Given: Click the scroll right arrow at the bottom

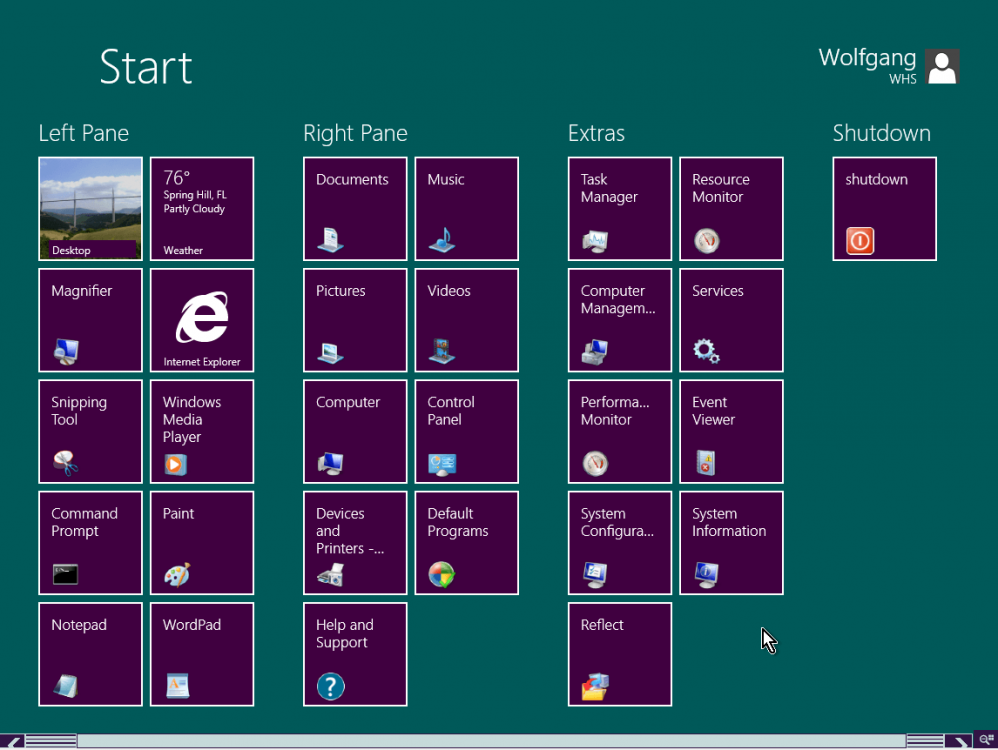Looking at the screenshot, I should [960, 741].
